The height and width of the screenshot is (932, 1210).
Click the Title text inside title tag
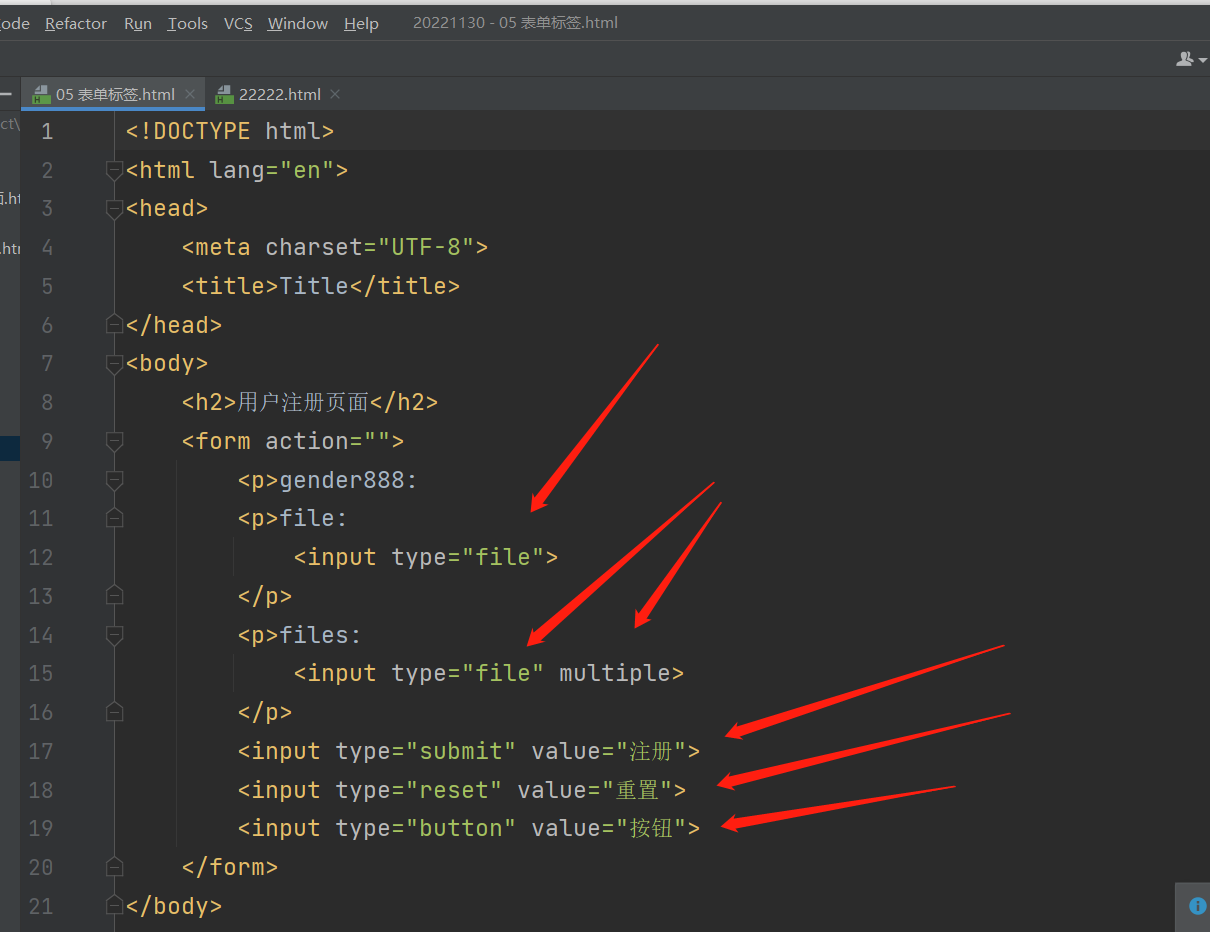coord(314,286)
